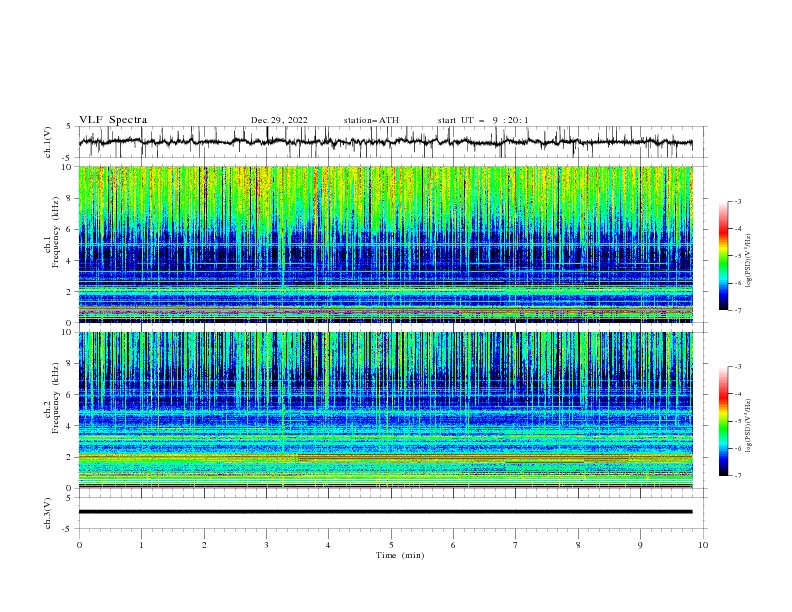Click the ch.3 flat black trace
792x612 pixels.
click(385, 512)
